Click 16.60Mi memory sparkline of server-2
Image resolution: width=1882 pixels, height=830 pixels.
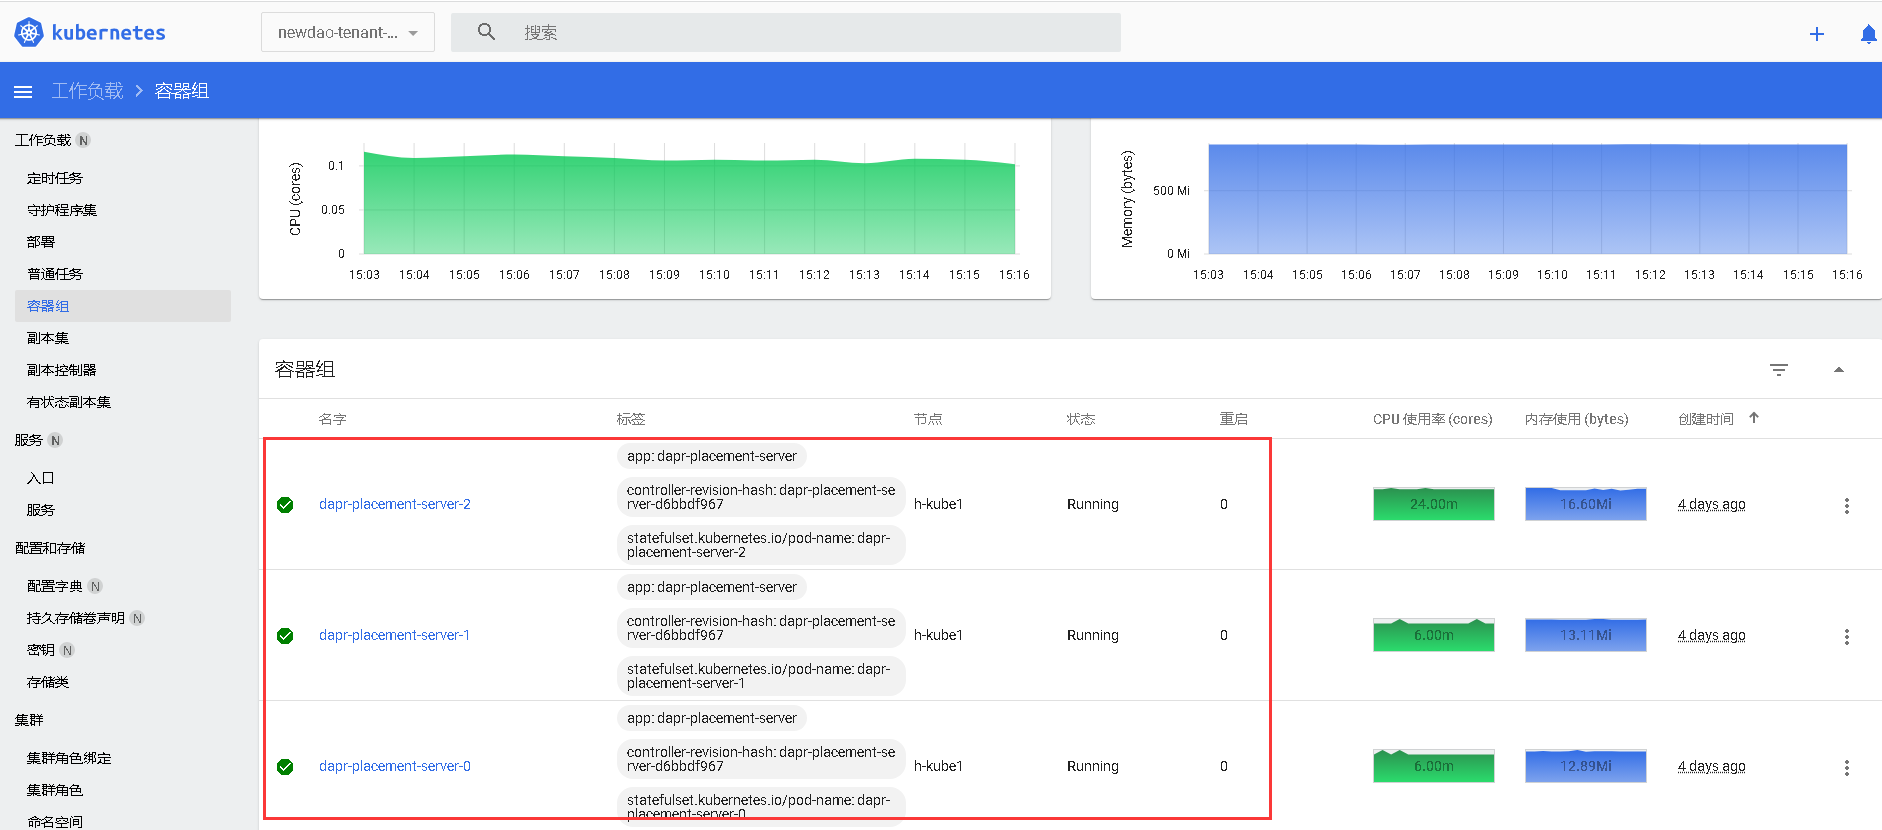click(1586, 504)
